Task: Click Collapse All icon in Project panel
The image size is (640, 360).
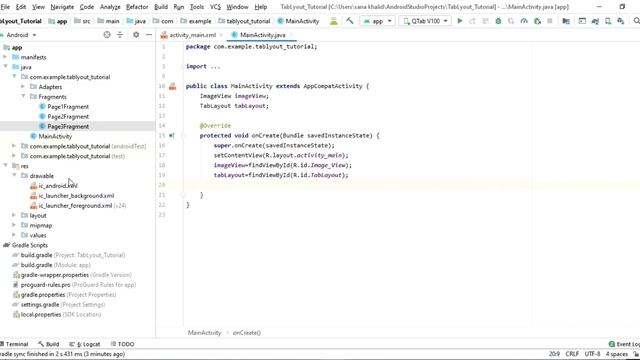Action: tap(120, 35)
